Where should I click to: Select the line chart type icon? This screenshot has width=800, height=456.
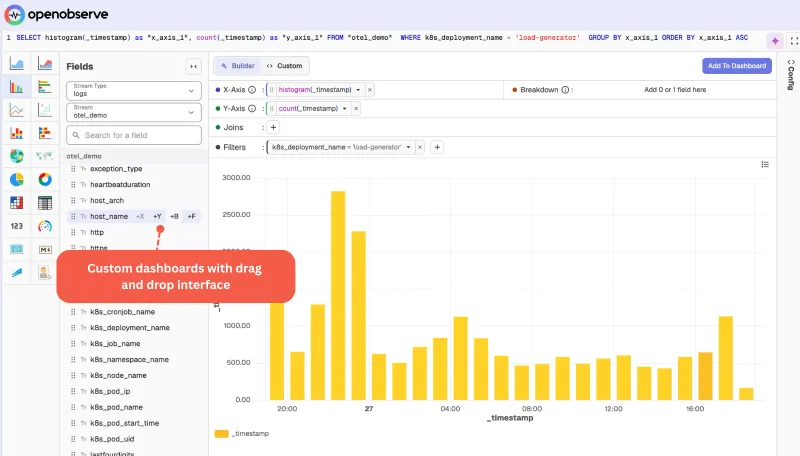pos(17,110)
